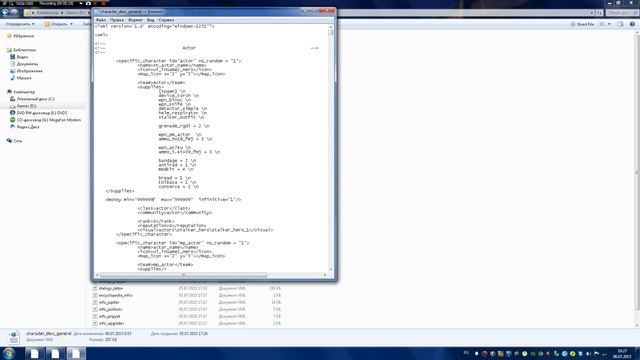The height and width of the screenshot is (360, 640).
Task: Click character_desc_general name in details pane
Action: click(49, 333)
